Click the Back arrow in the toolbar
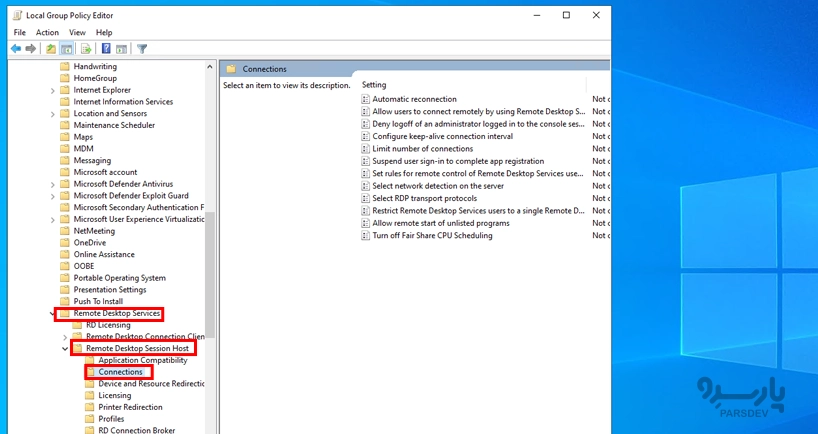Viewport: 818px width, 434px height. [16, 48]
